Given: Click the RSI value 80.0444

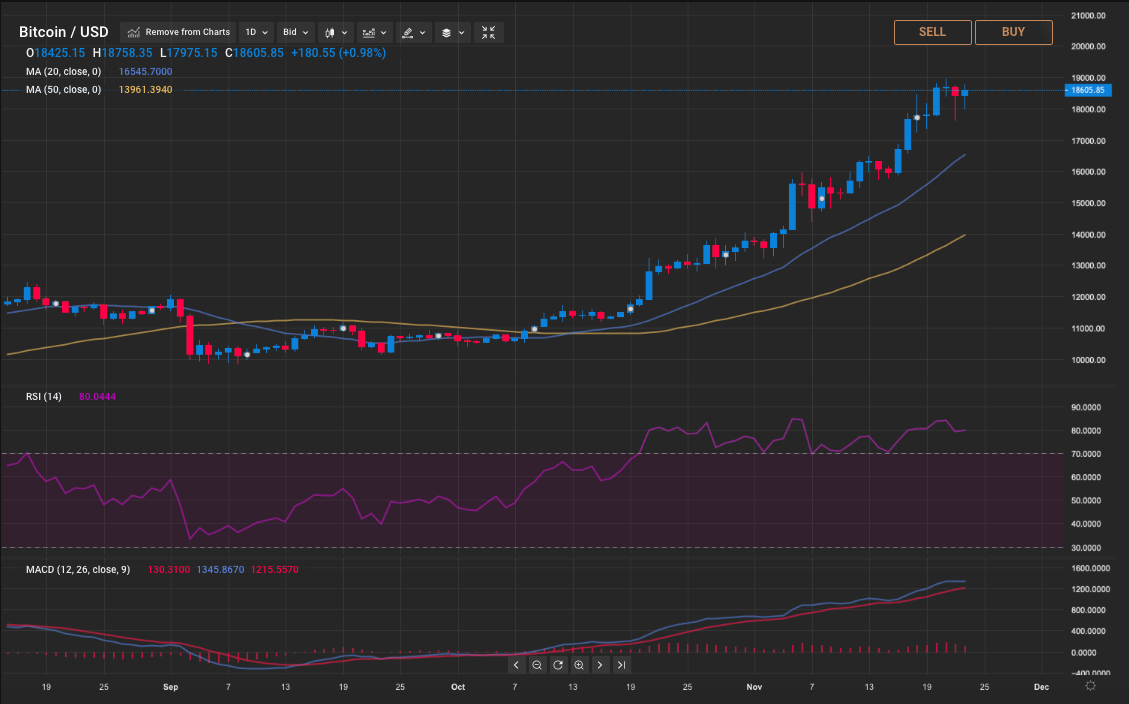Looking at the screenshot, I should point(97,397).
